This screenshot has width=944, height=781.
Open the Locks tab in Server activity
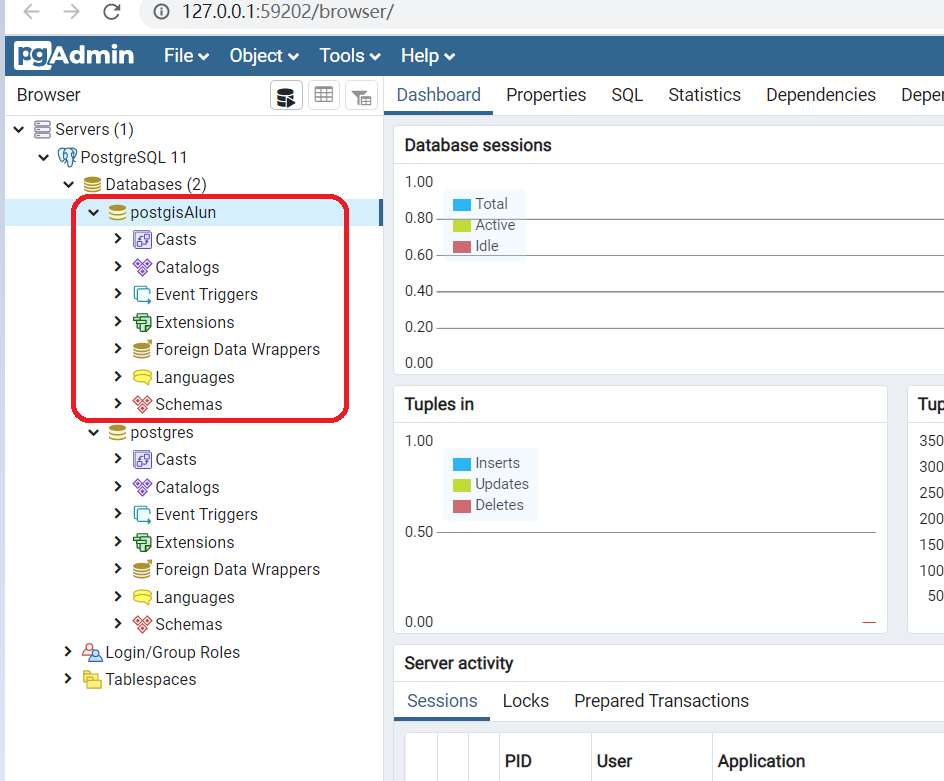526,701
